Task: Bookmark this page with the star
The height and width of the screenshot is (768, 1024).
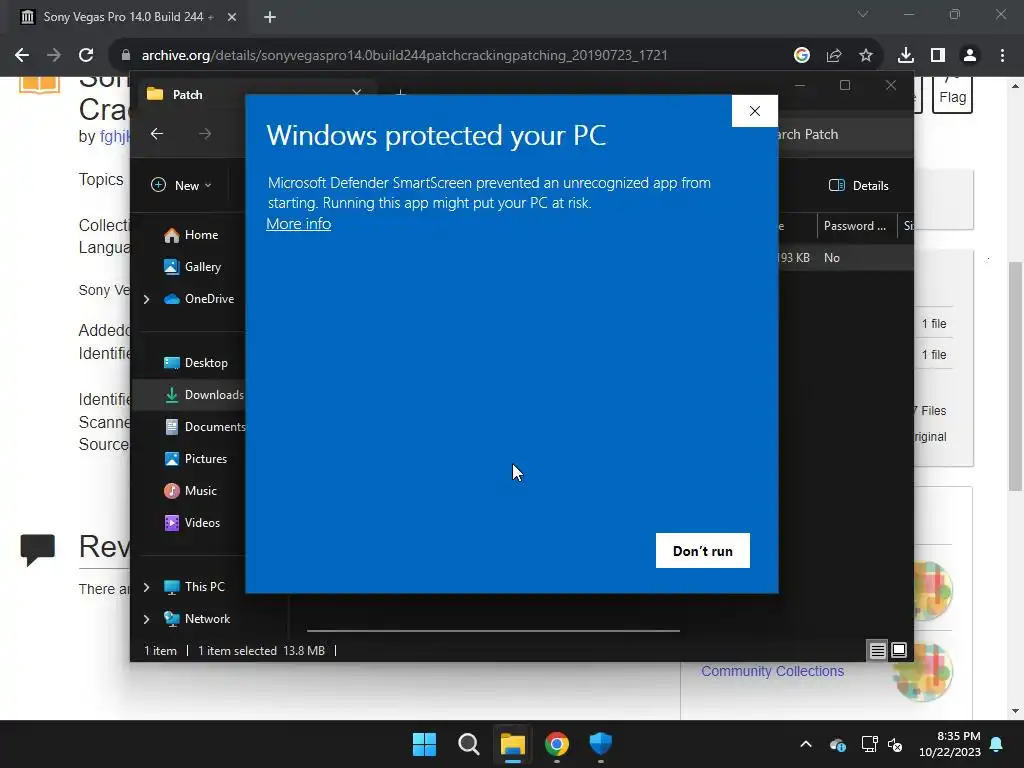Action: pyautogui.click(x=866, y=56)
